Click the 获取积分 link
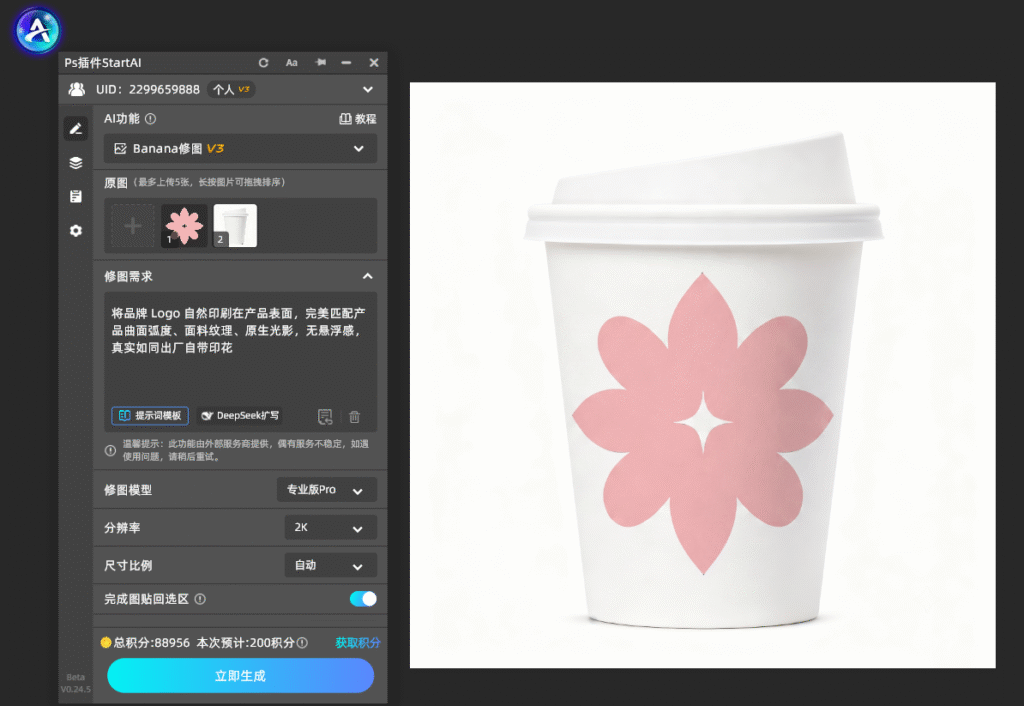 [x=357, y=643]
